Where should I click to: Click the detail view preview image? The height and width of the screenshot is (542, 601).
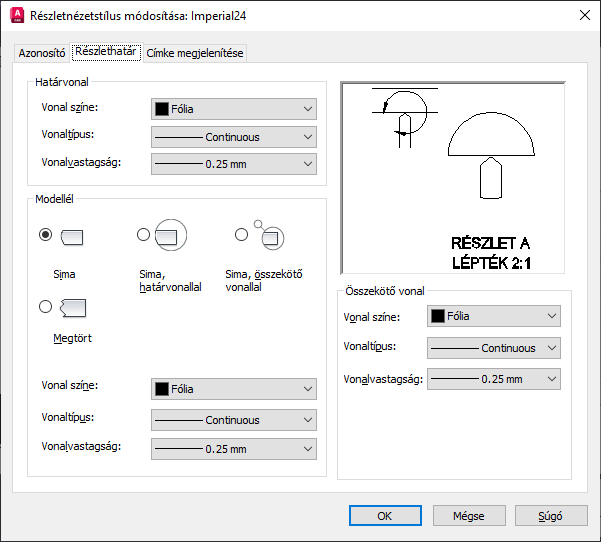[453, 178]
